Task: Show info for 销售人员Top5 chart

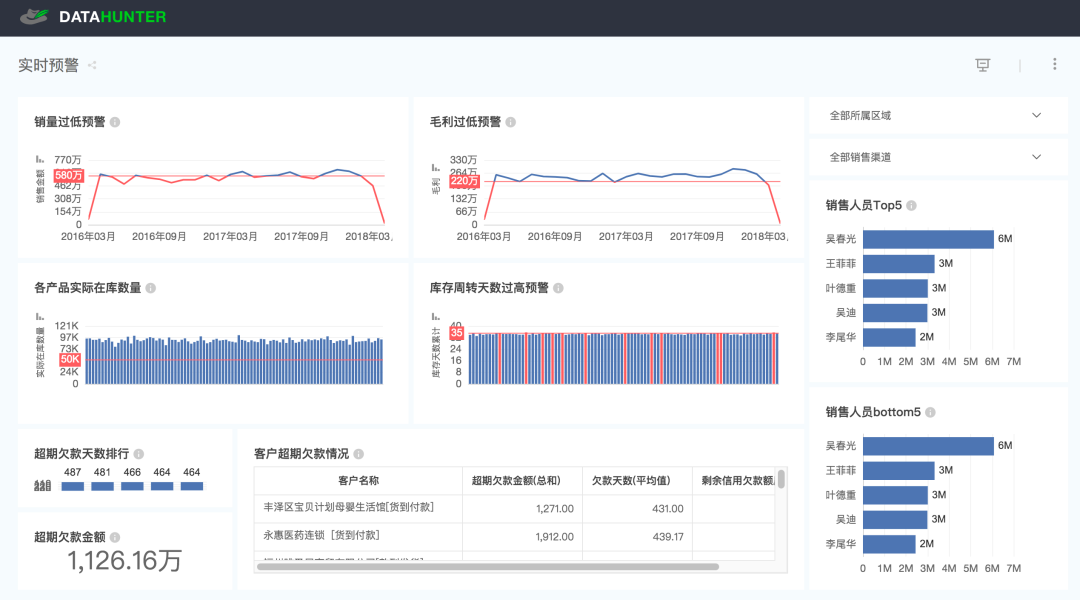Action: [x=911, y=205]
